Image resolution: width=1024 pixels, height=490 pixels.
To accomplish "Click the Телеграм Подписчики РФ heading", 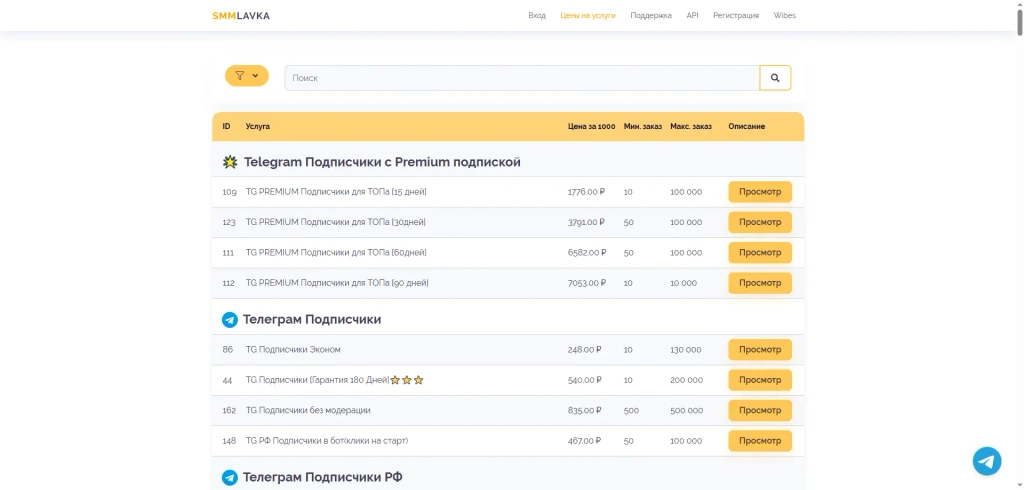I will (x=323, y=478).
